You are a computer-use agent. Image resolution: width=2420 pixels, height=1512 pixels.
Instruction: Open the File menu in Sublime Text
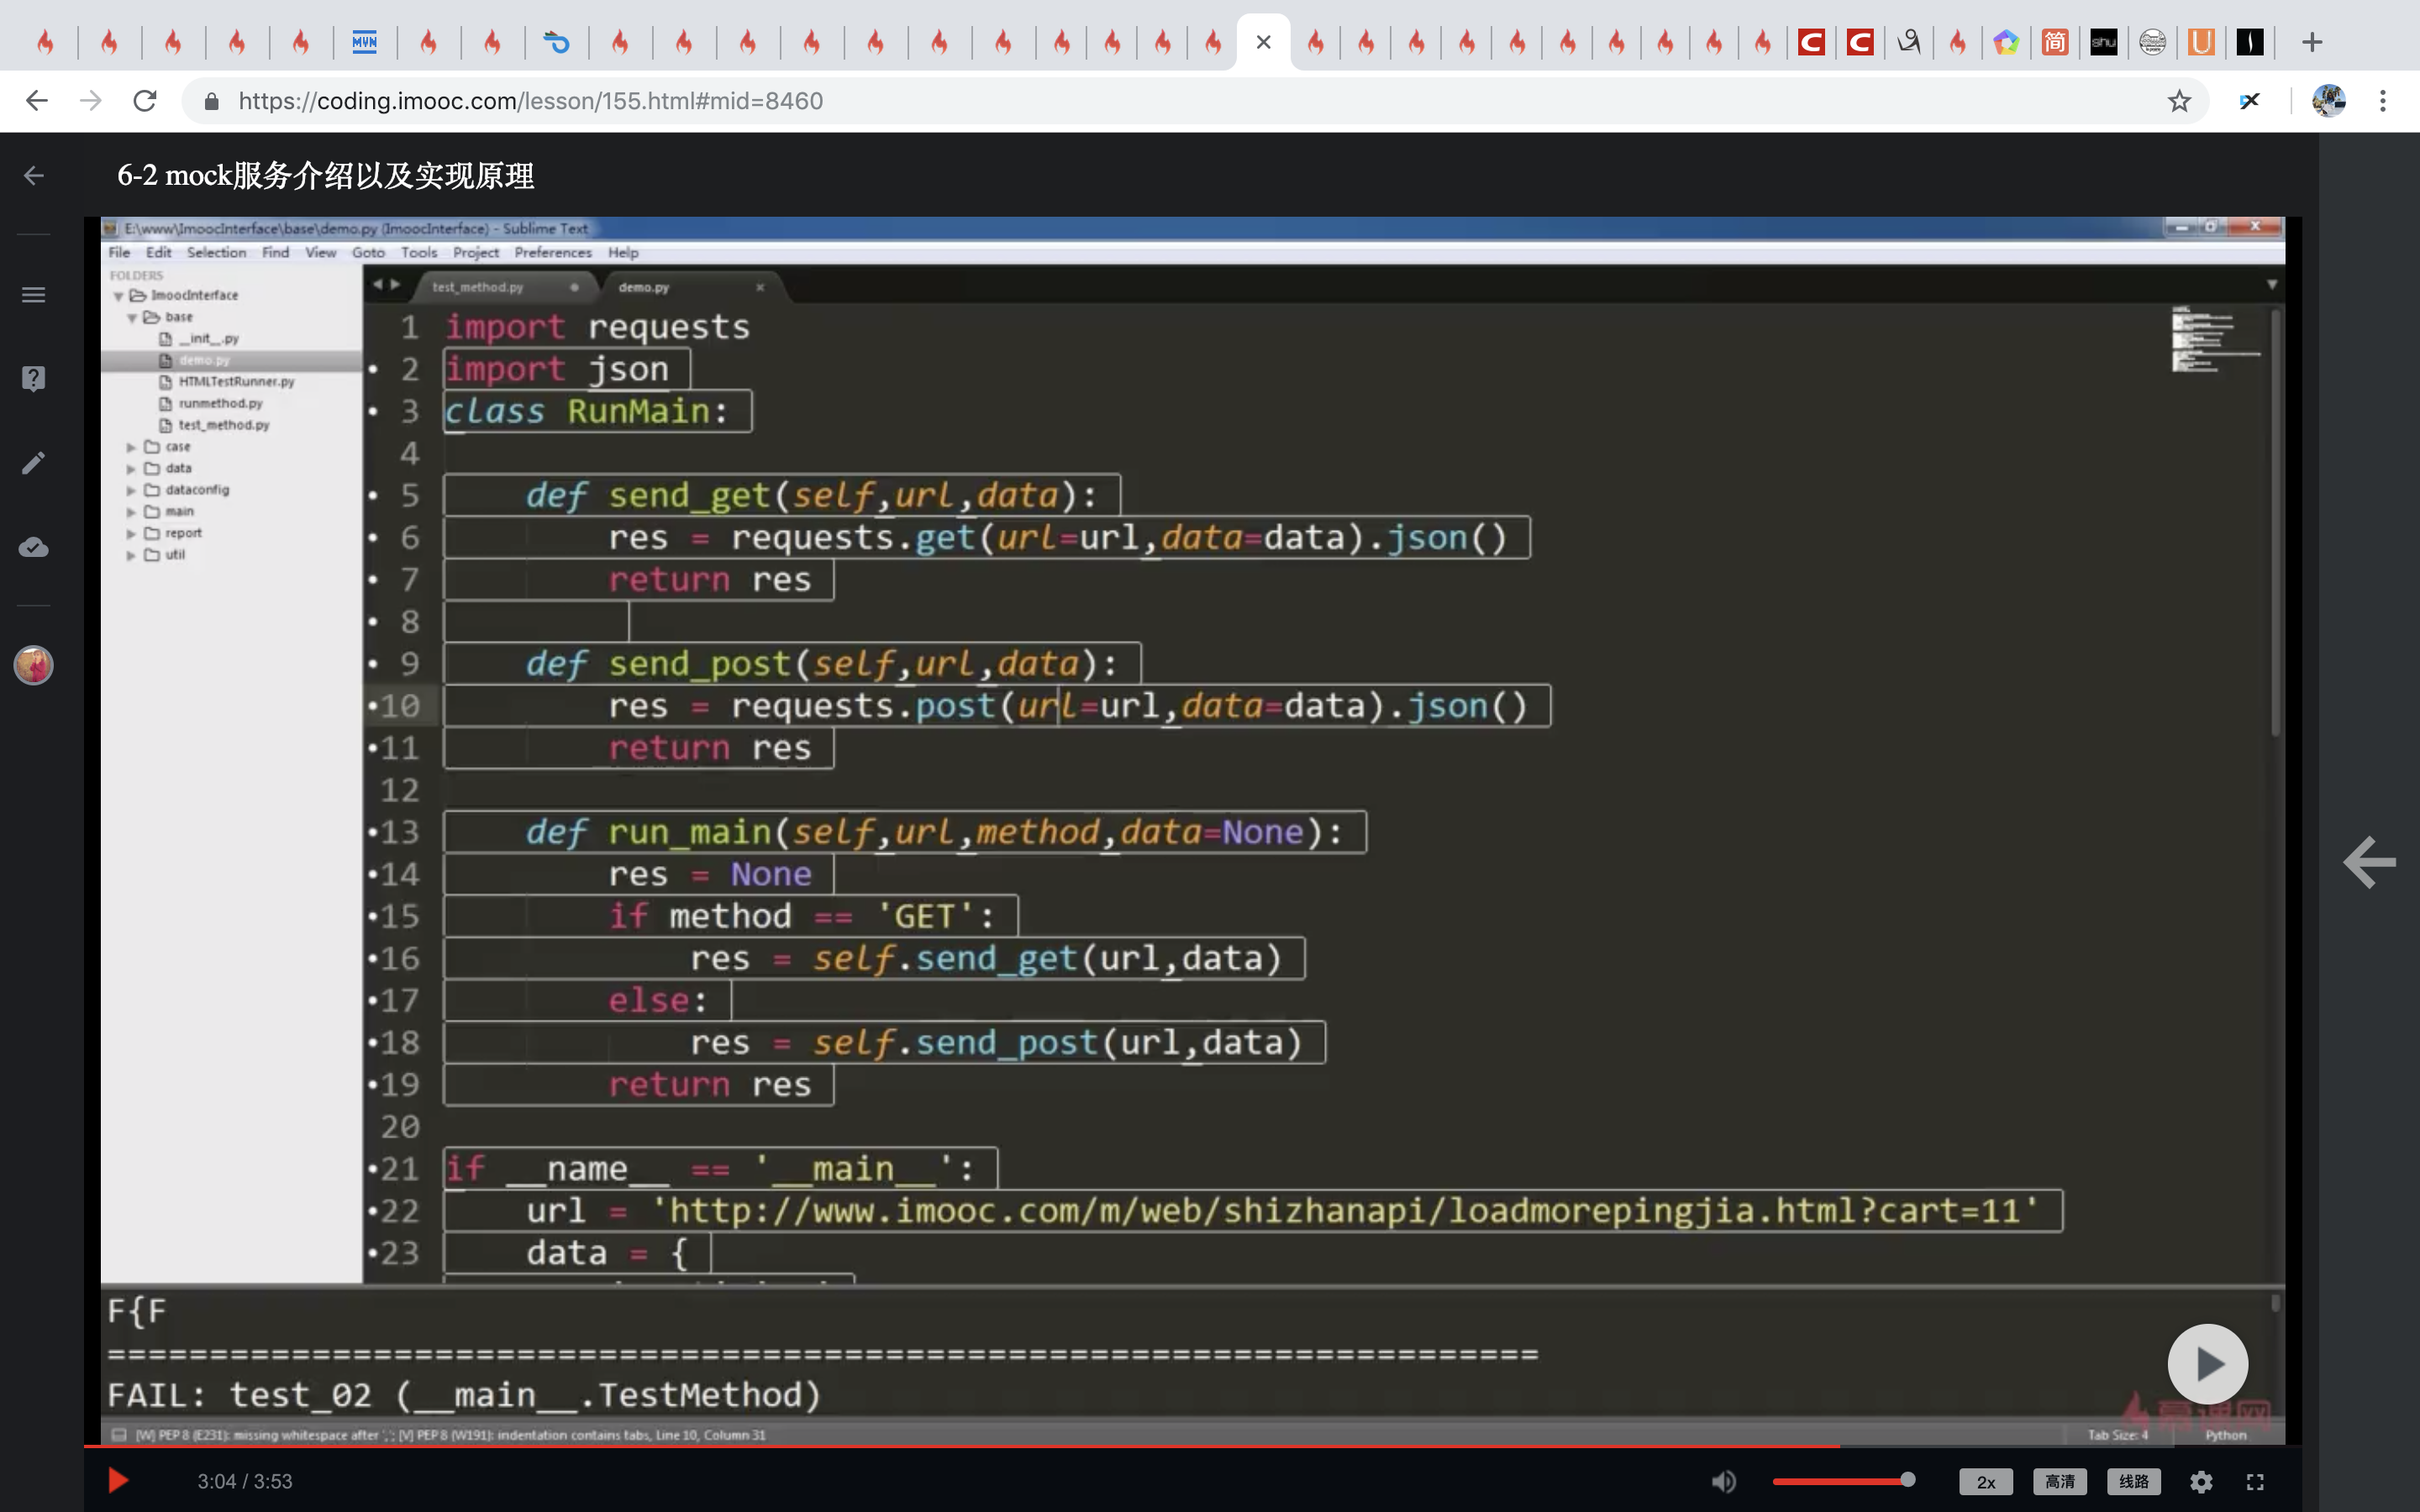pyautogui.click(x=118, y=253)
